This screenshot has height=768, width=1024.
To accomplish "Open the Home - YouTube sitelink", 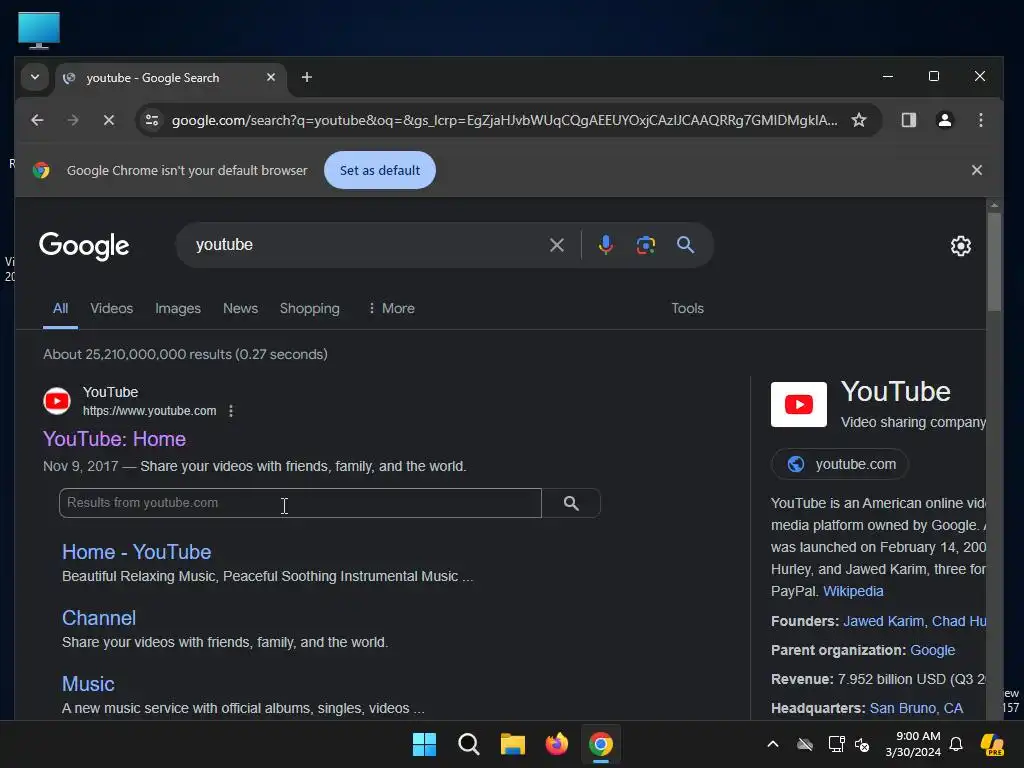I will coord(136,552).
